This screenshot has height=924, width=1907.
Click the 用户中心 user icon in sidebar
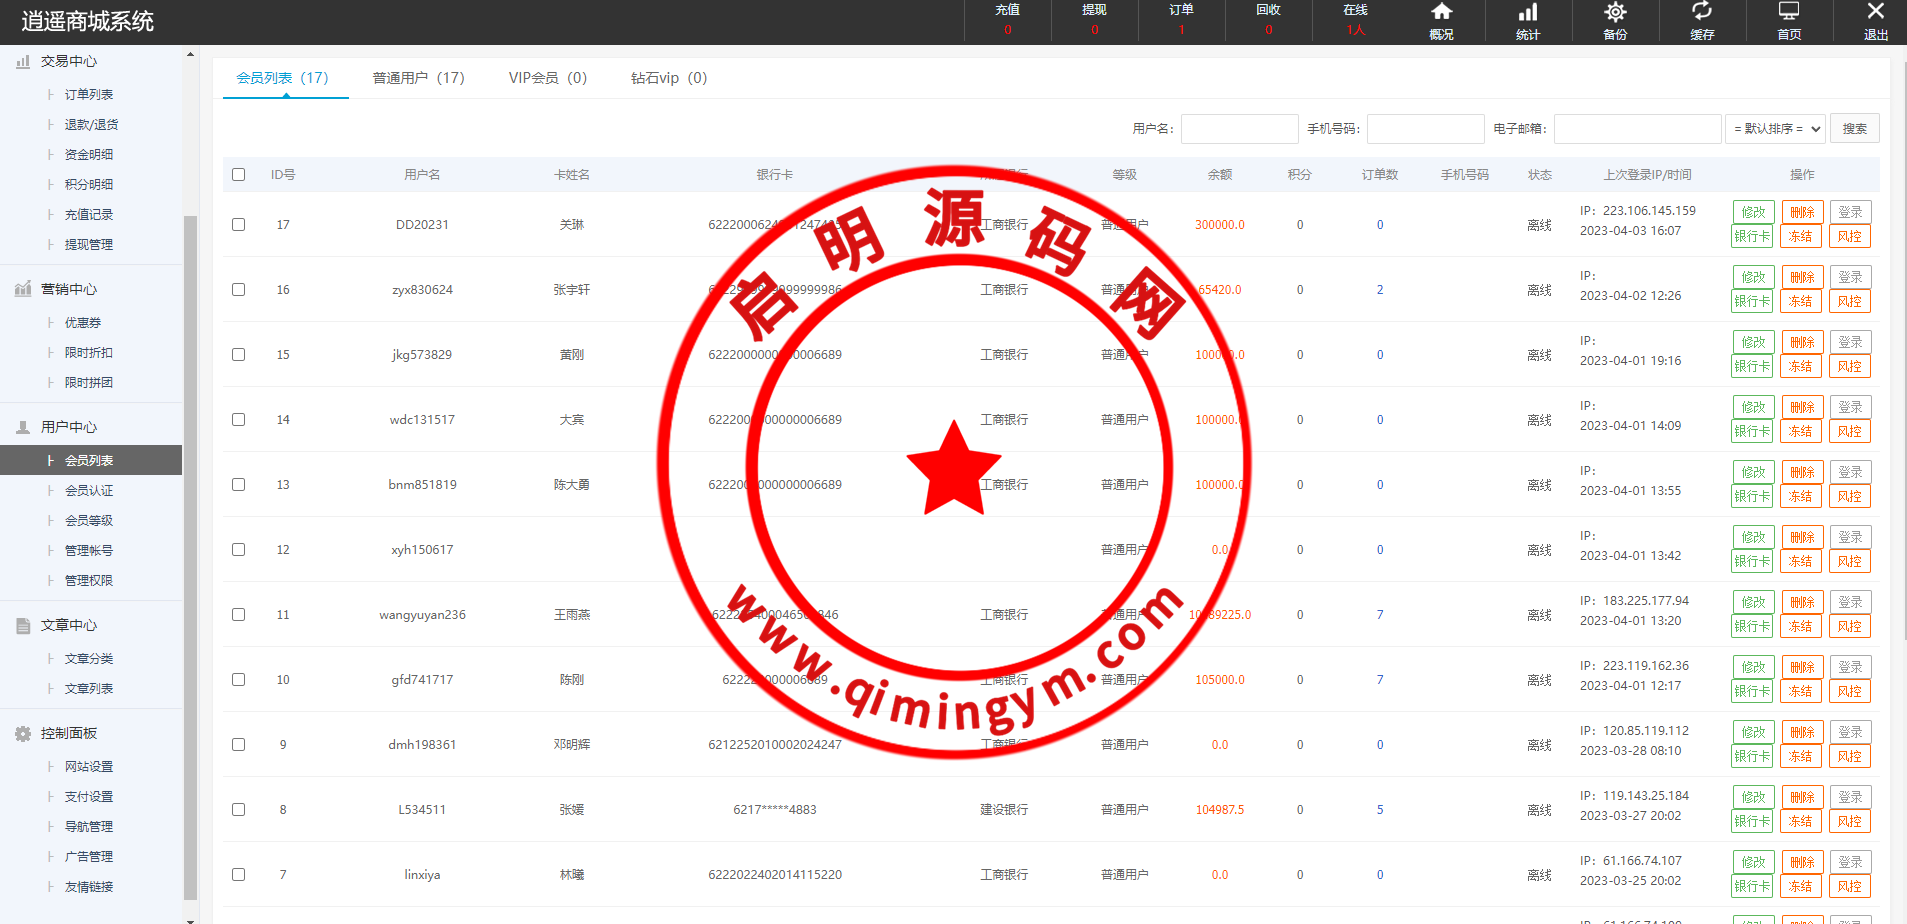click(23, 427)
